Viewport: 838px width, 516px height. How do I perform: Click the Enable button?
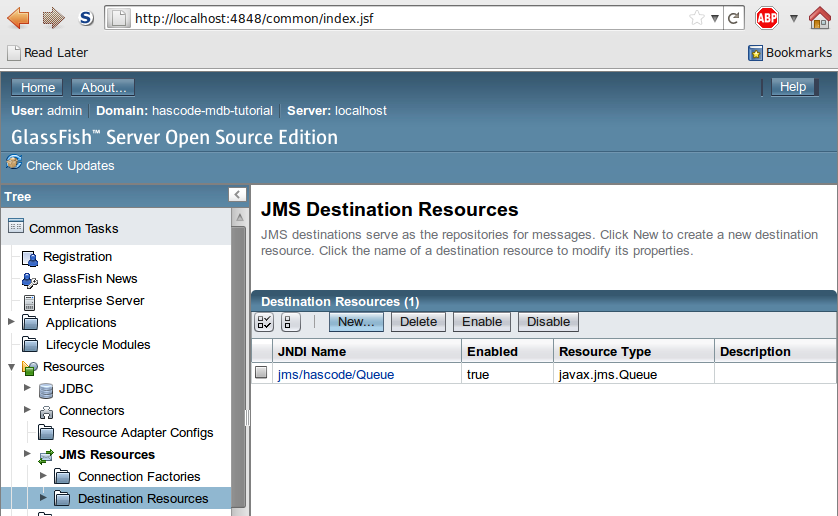coord(482,322)
